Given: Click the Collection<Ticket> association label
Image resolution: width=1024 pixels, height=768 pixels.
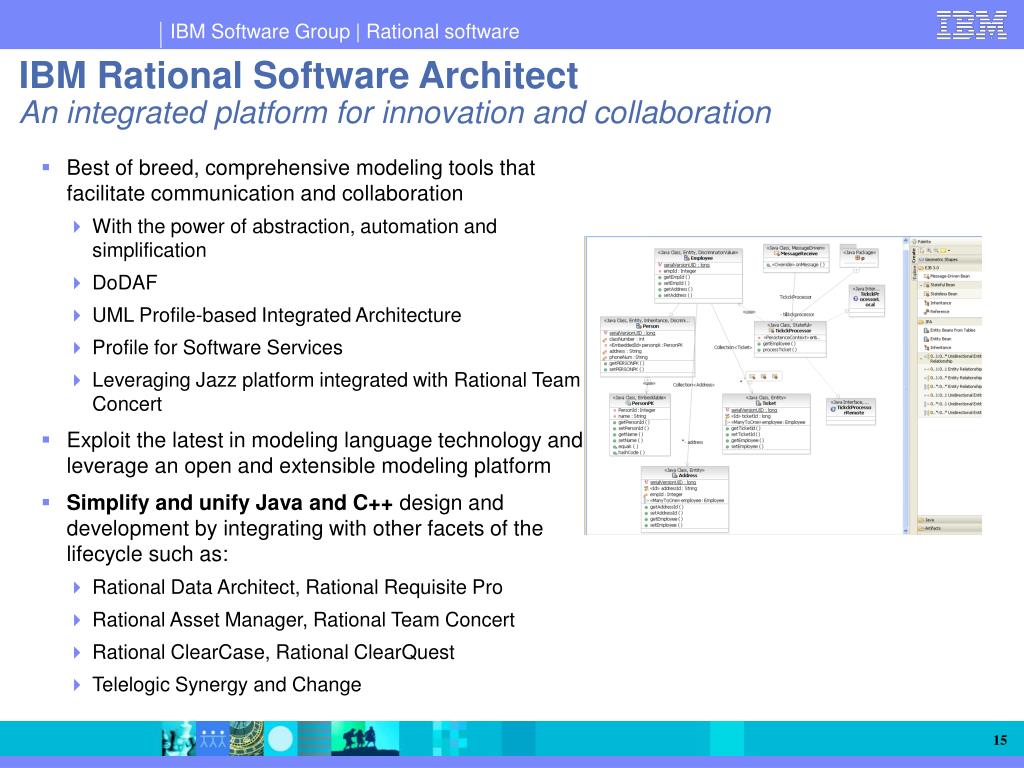Looking at the screenshot, I should coord(733,347).
